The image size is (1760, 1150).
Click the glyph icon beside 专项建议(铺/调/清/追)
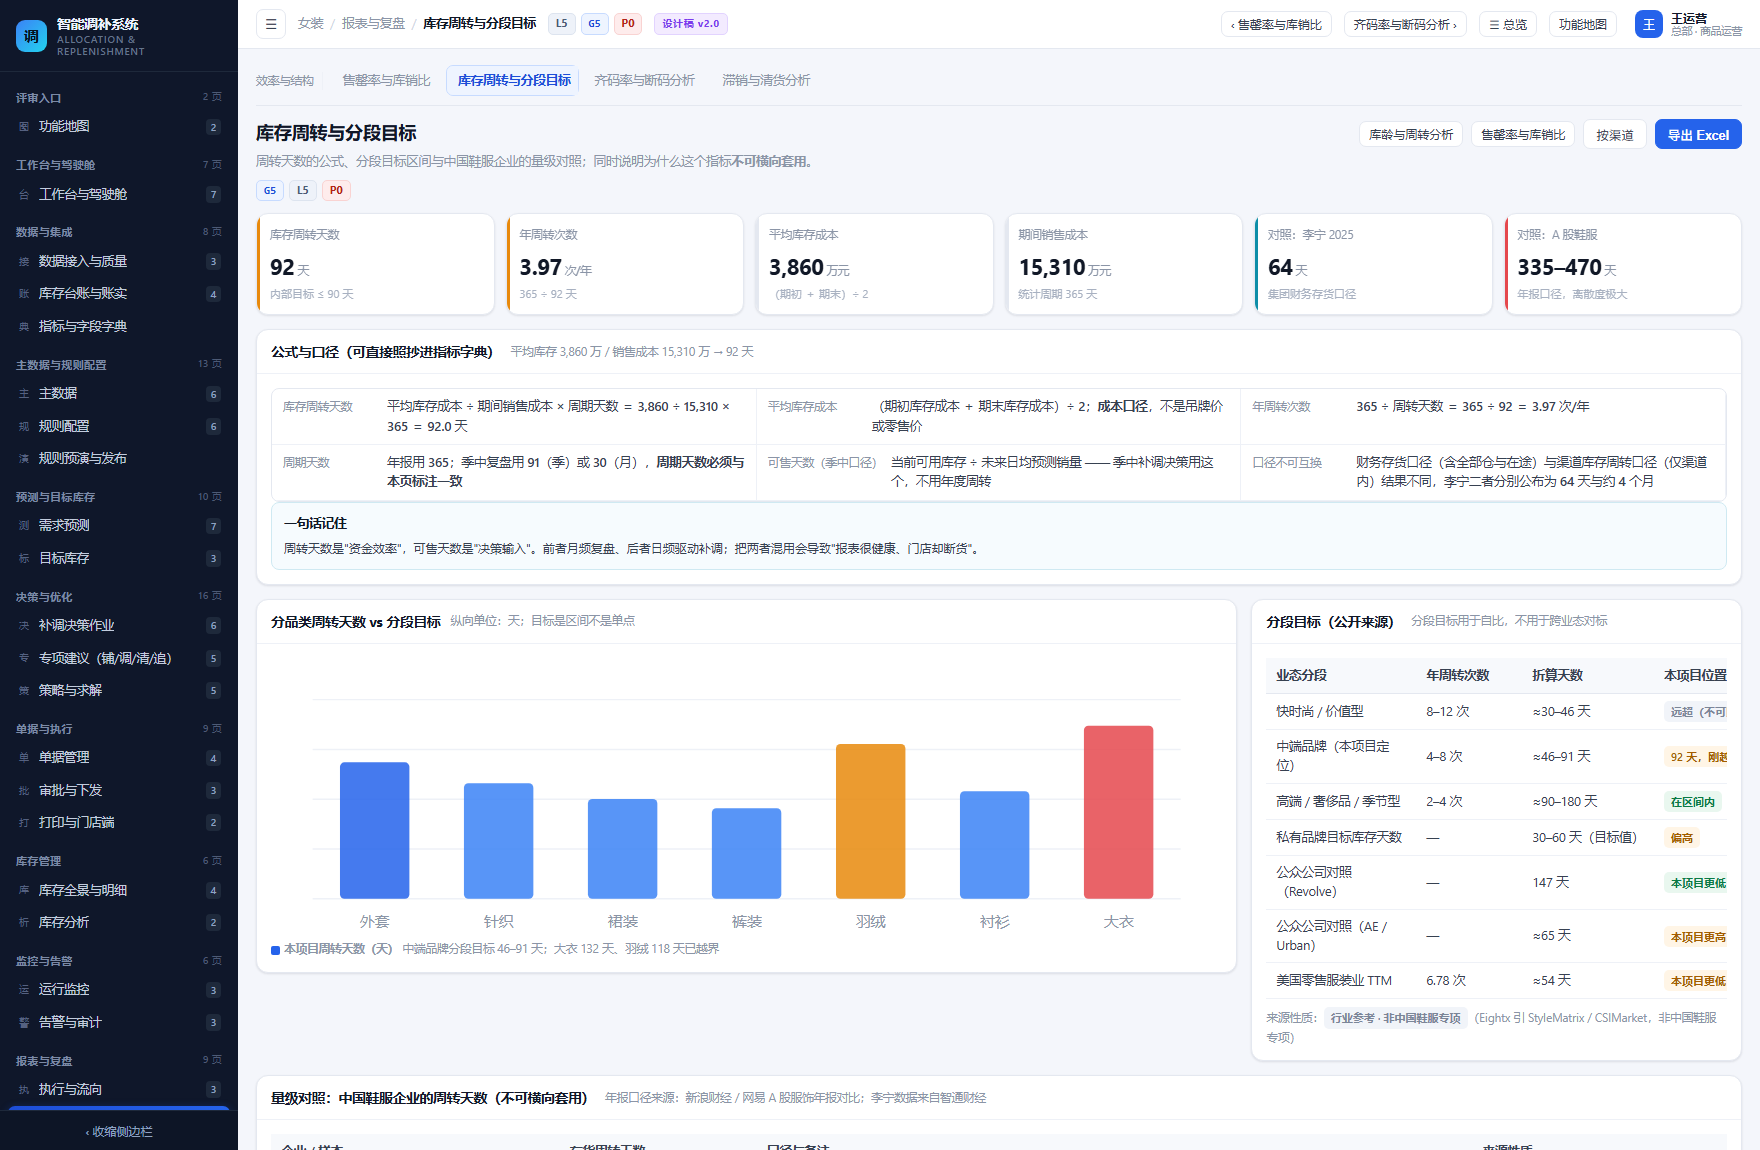click(24, 658)
